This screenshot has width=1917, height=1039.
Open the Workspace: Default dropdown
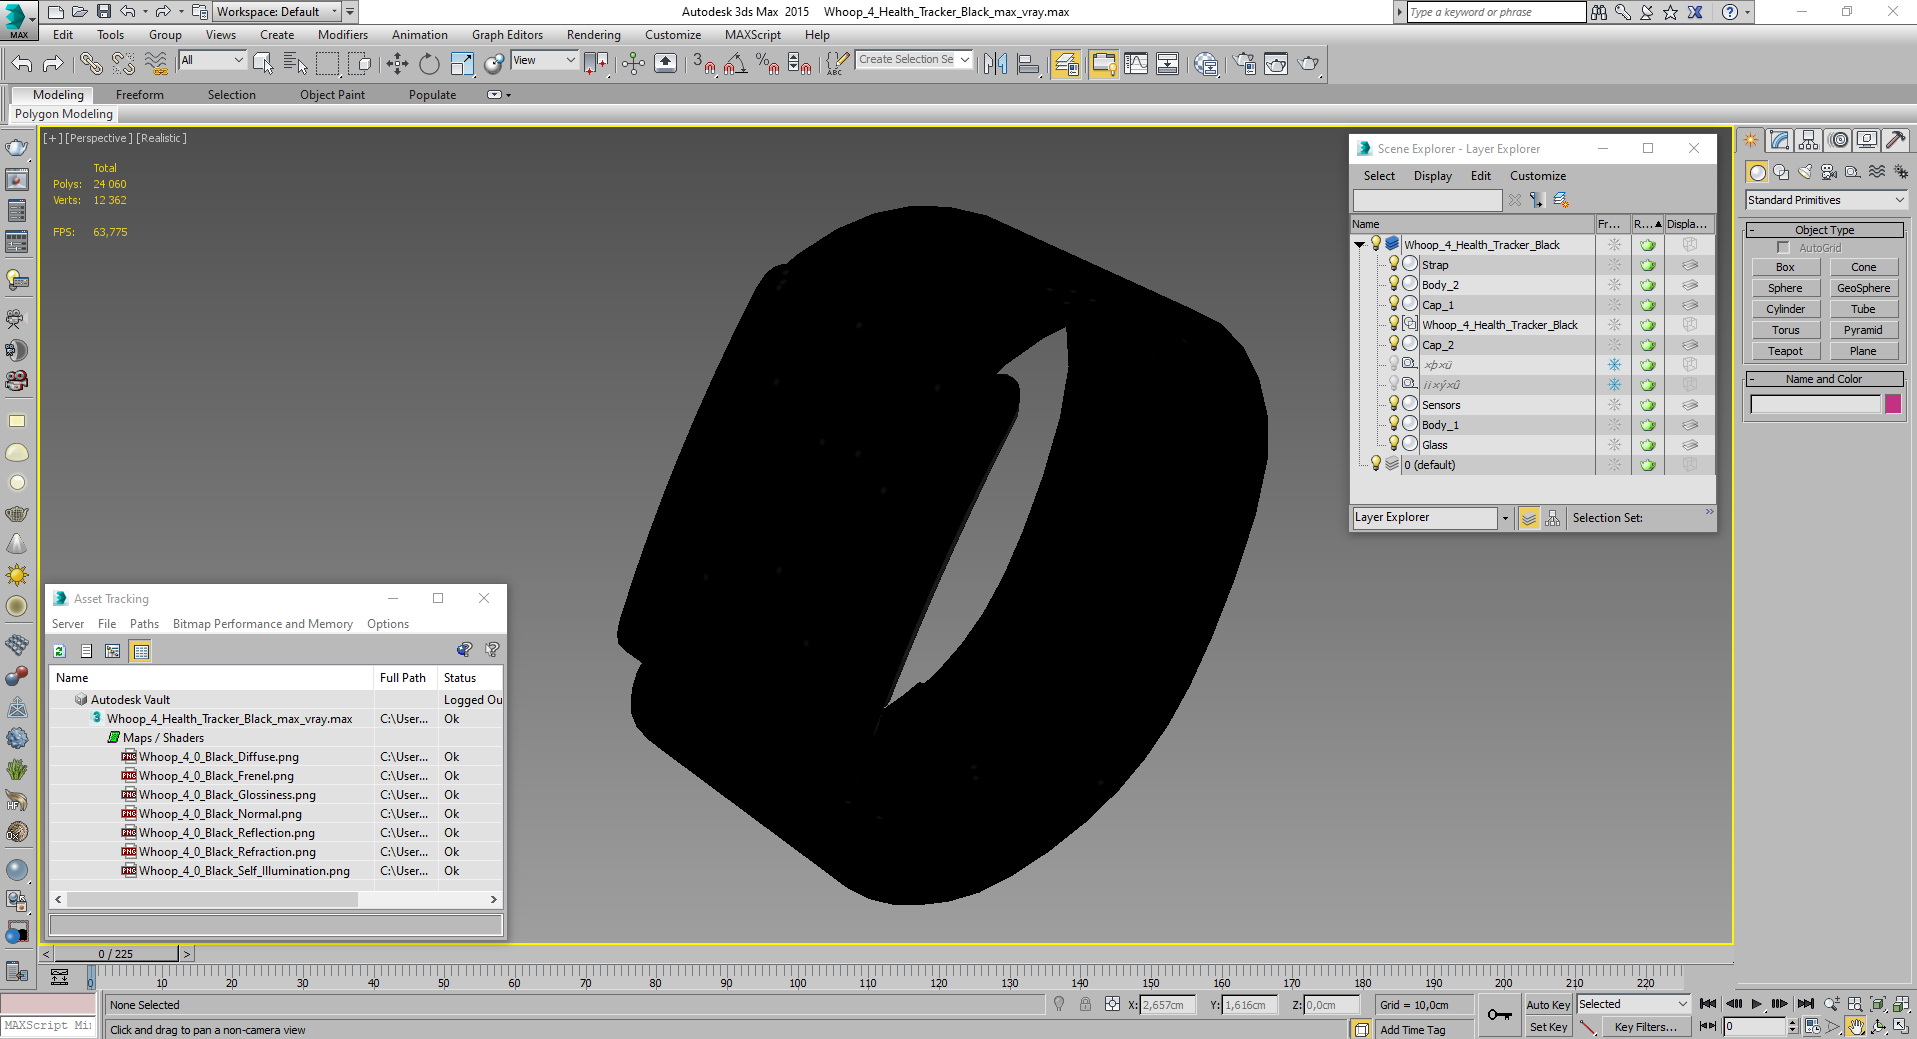click(x=278, y=12)
